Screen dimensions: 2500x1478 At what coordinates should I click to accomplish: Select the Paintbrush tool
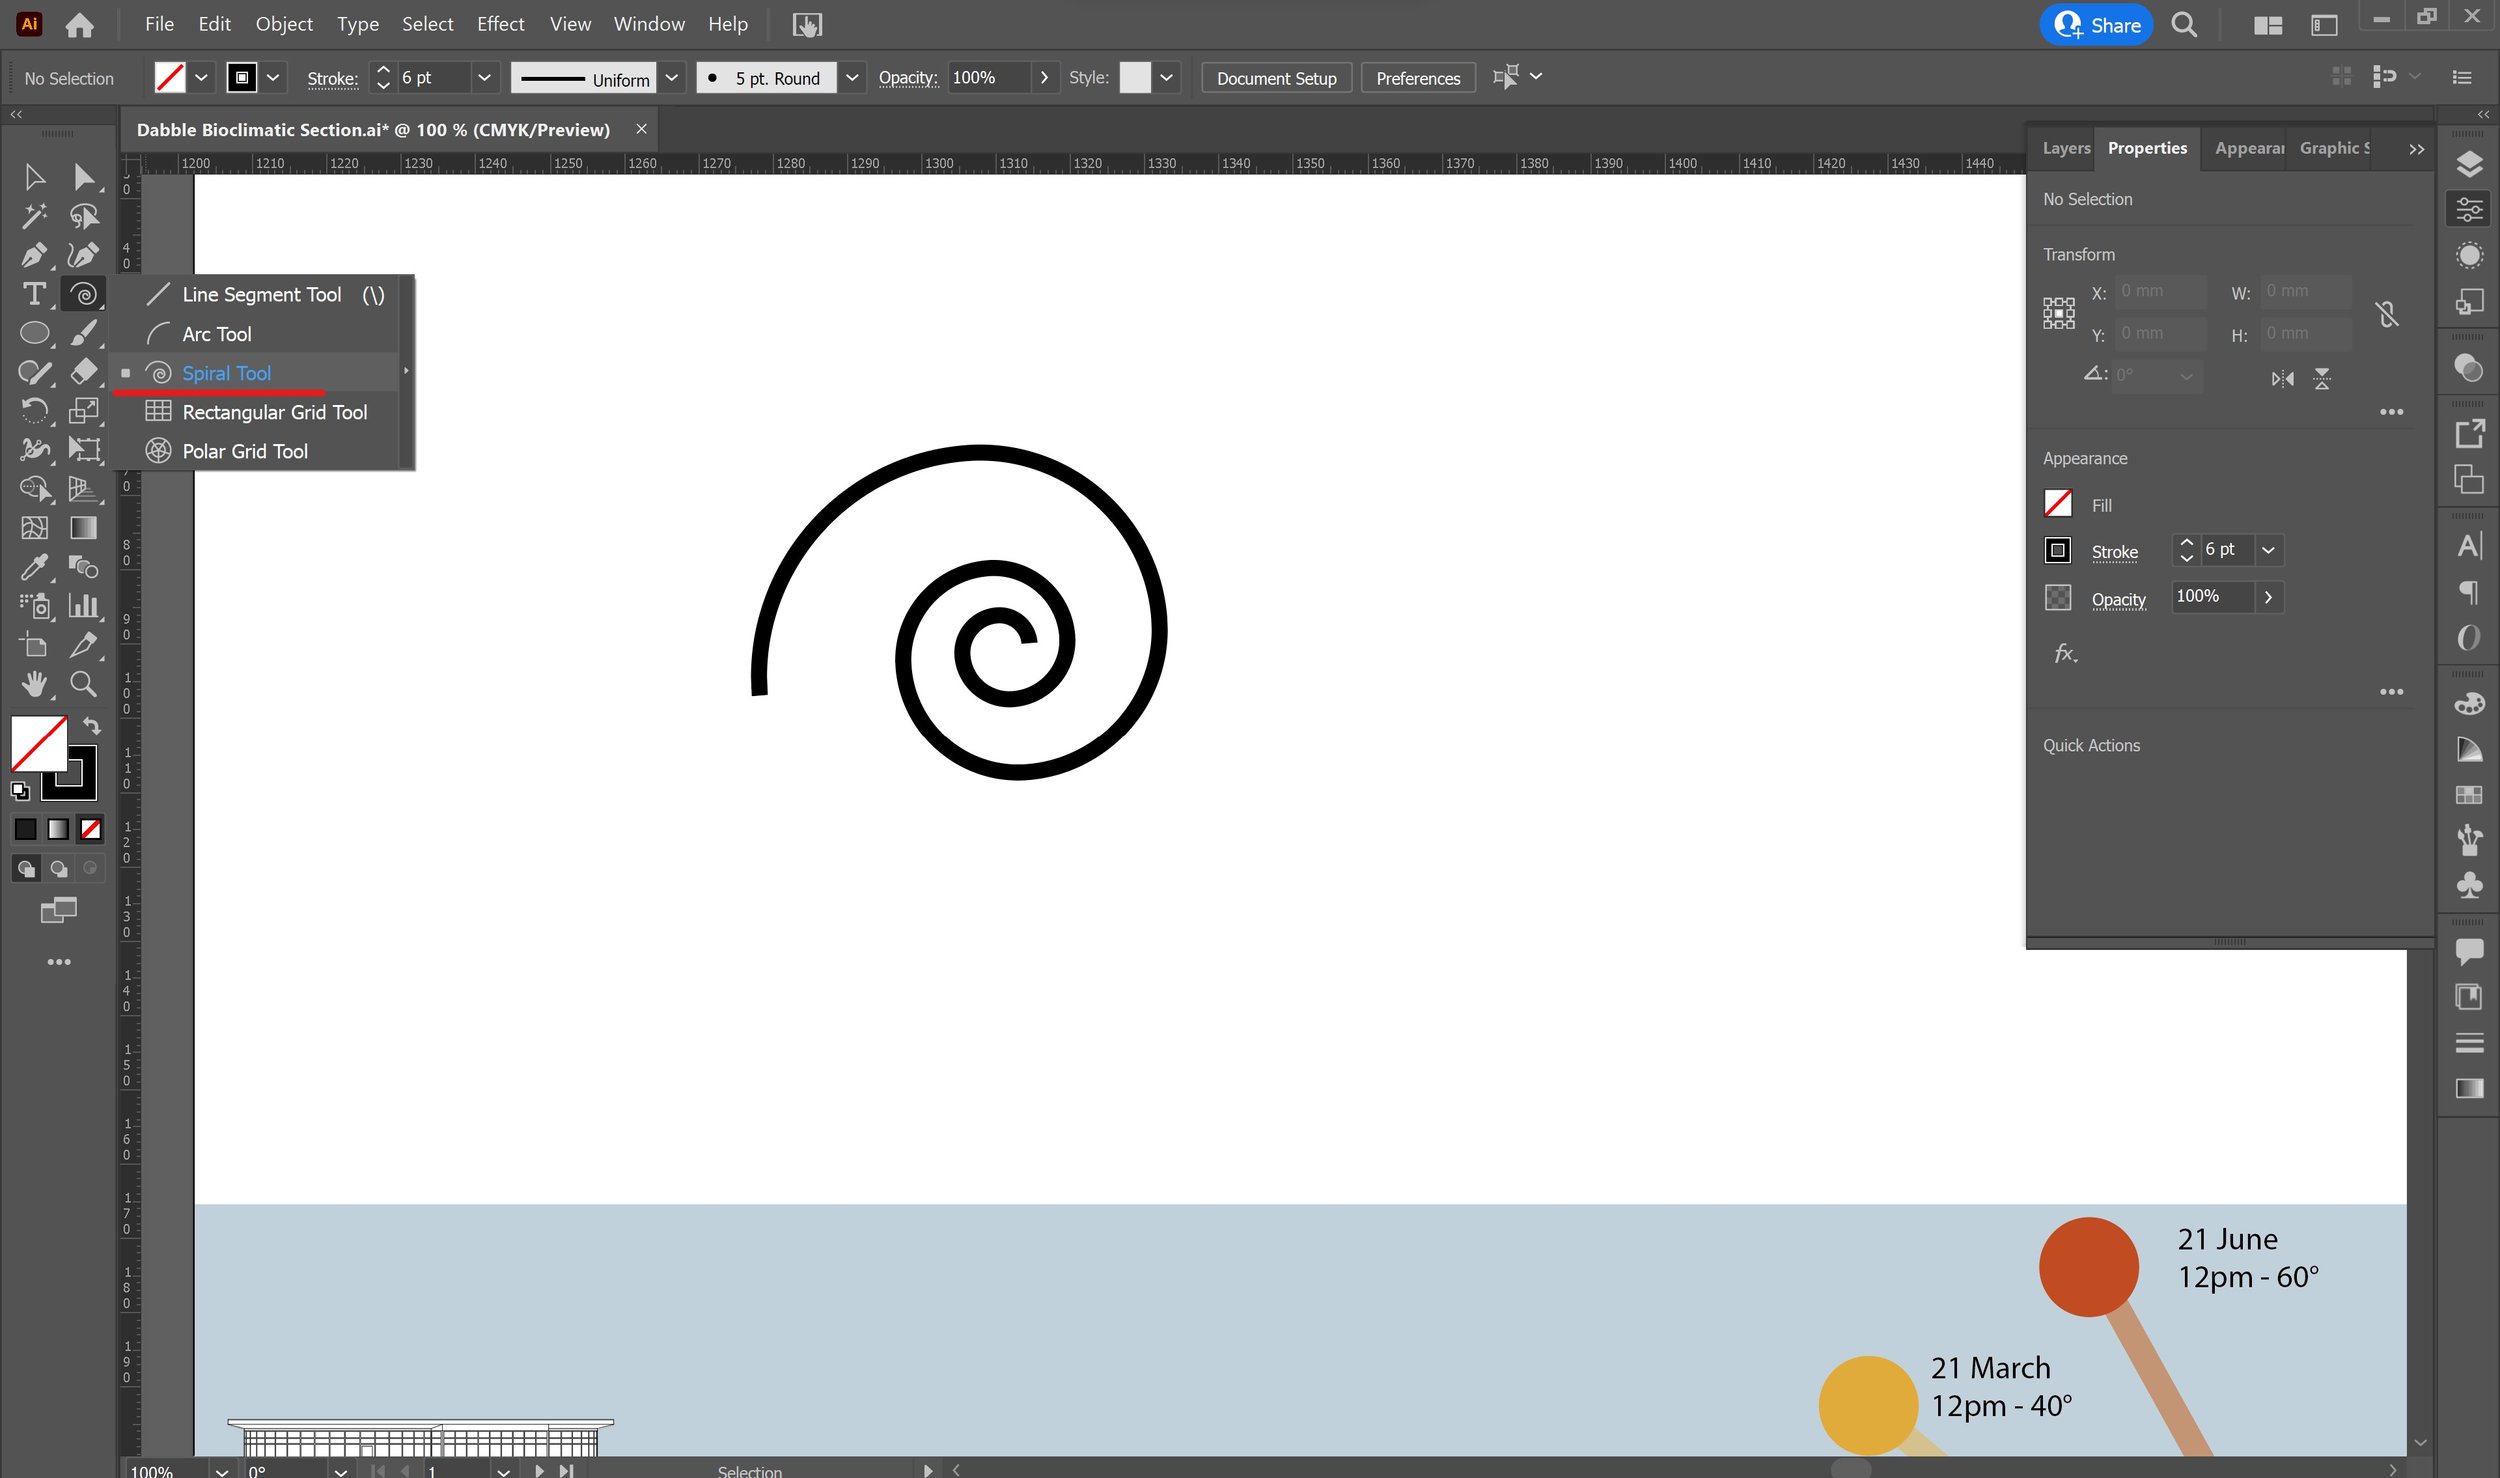(84, 333)
